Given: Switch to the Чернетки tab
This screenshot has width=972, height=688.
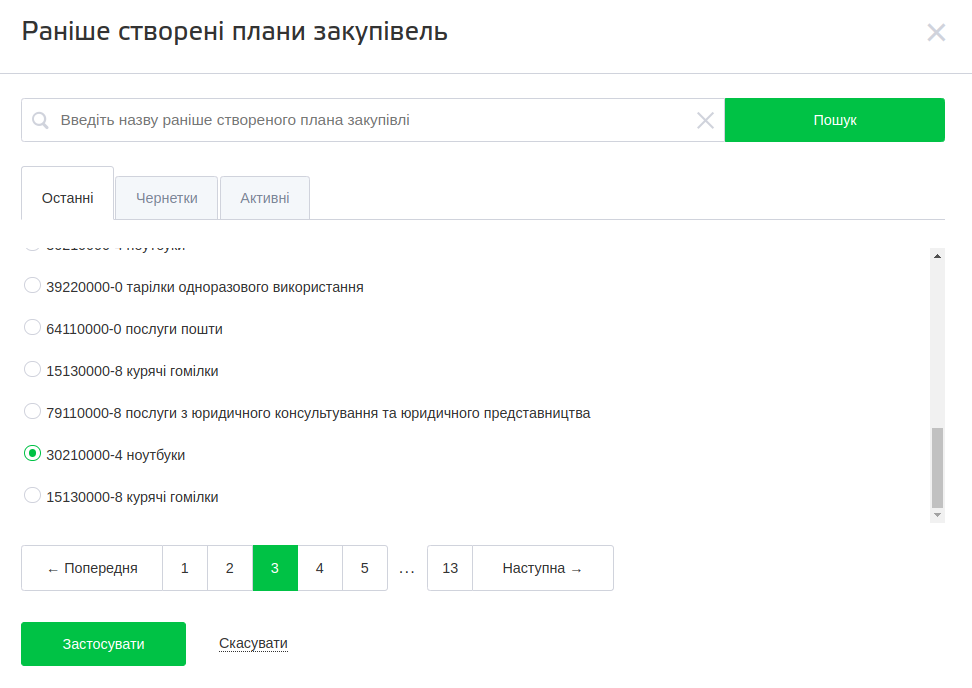Looking at the screenshot, I should pos(167,198).
